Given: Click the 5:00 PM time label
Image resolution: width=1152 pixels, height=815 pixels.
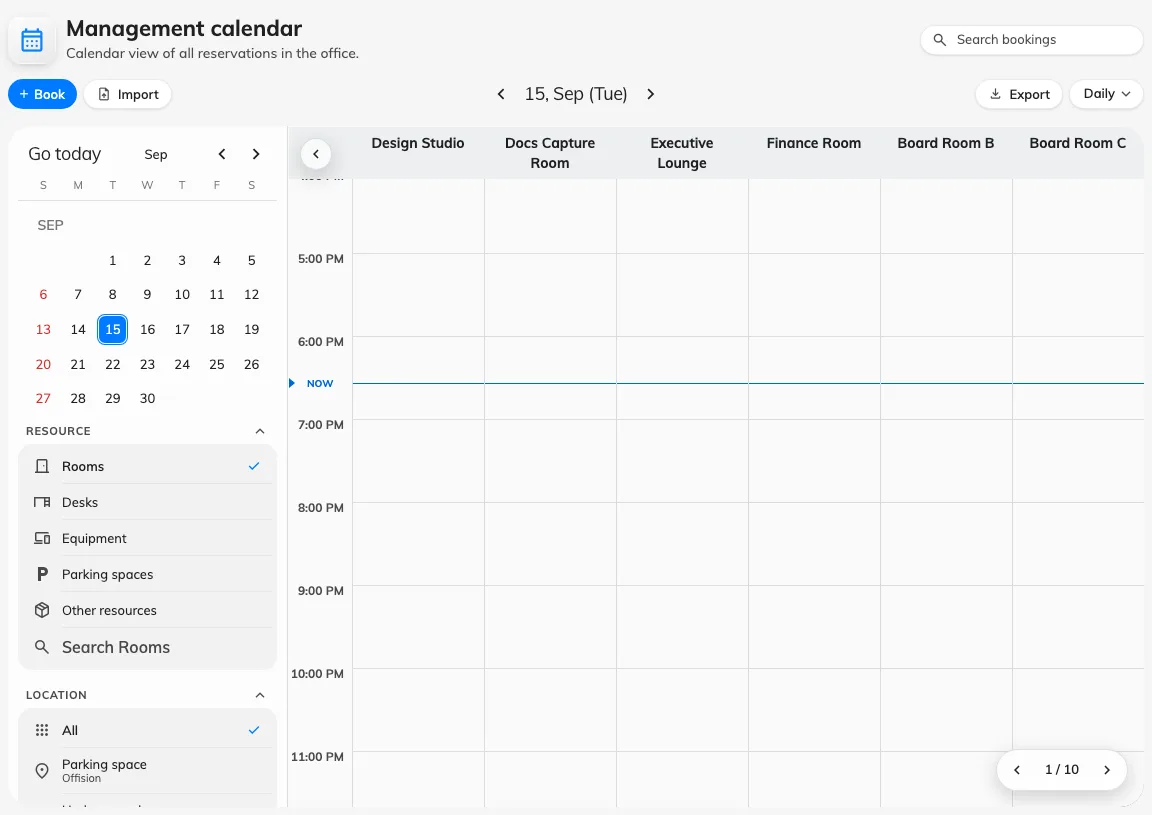Looking at the screenshot, I should click(320, 259).
